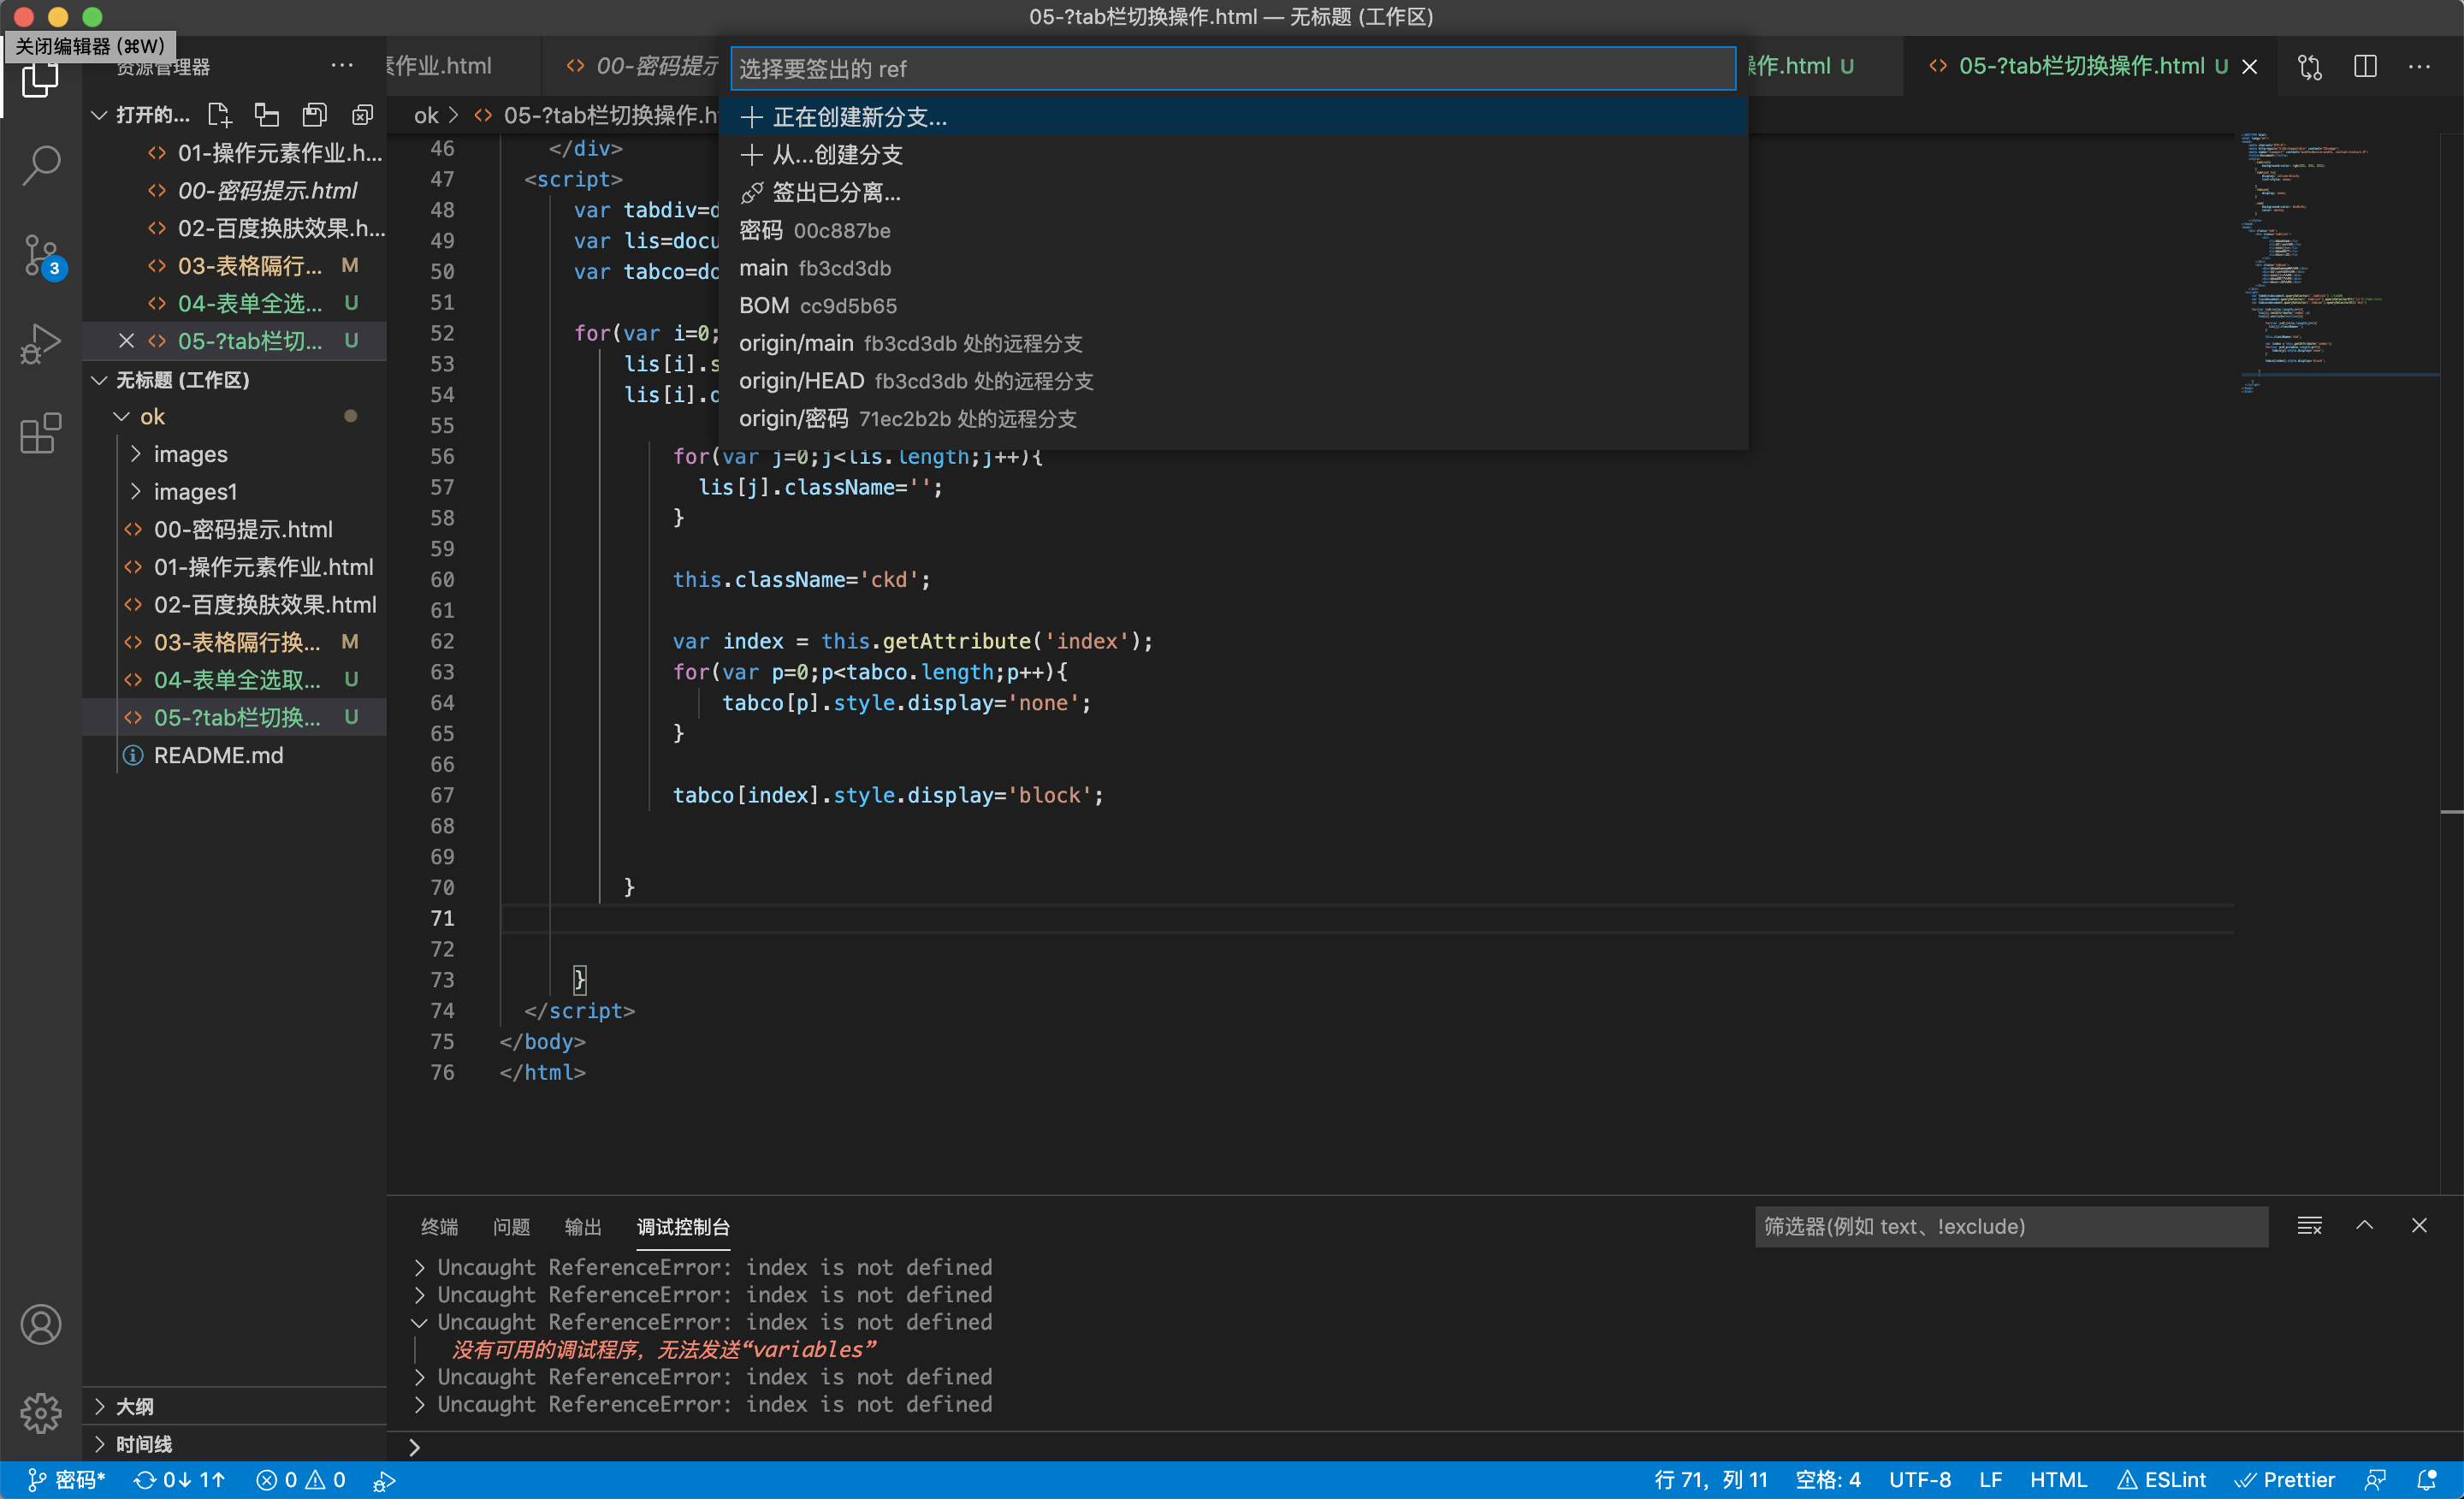This screenshot has height=1499, width=2464.
Task: Open 00-密码提示.html in the ok folder
Action: (243, 530)
